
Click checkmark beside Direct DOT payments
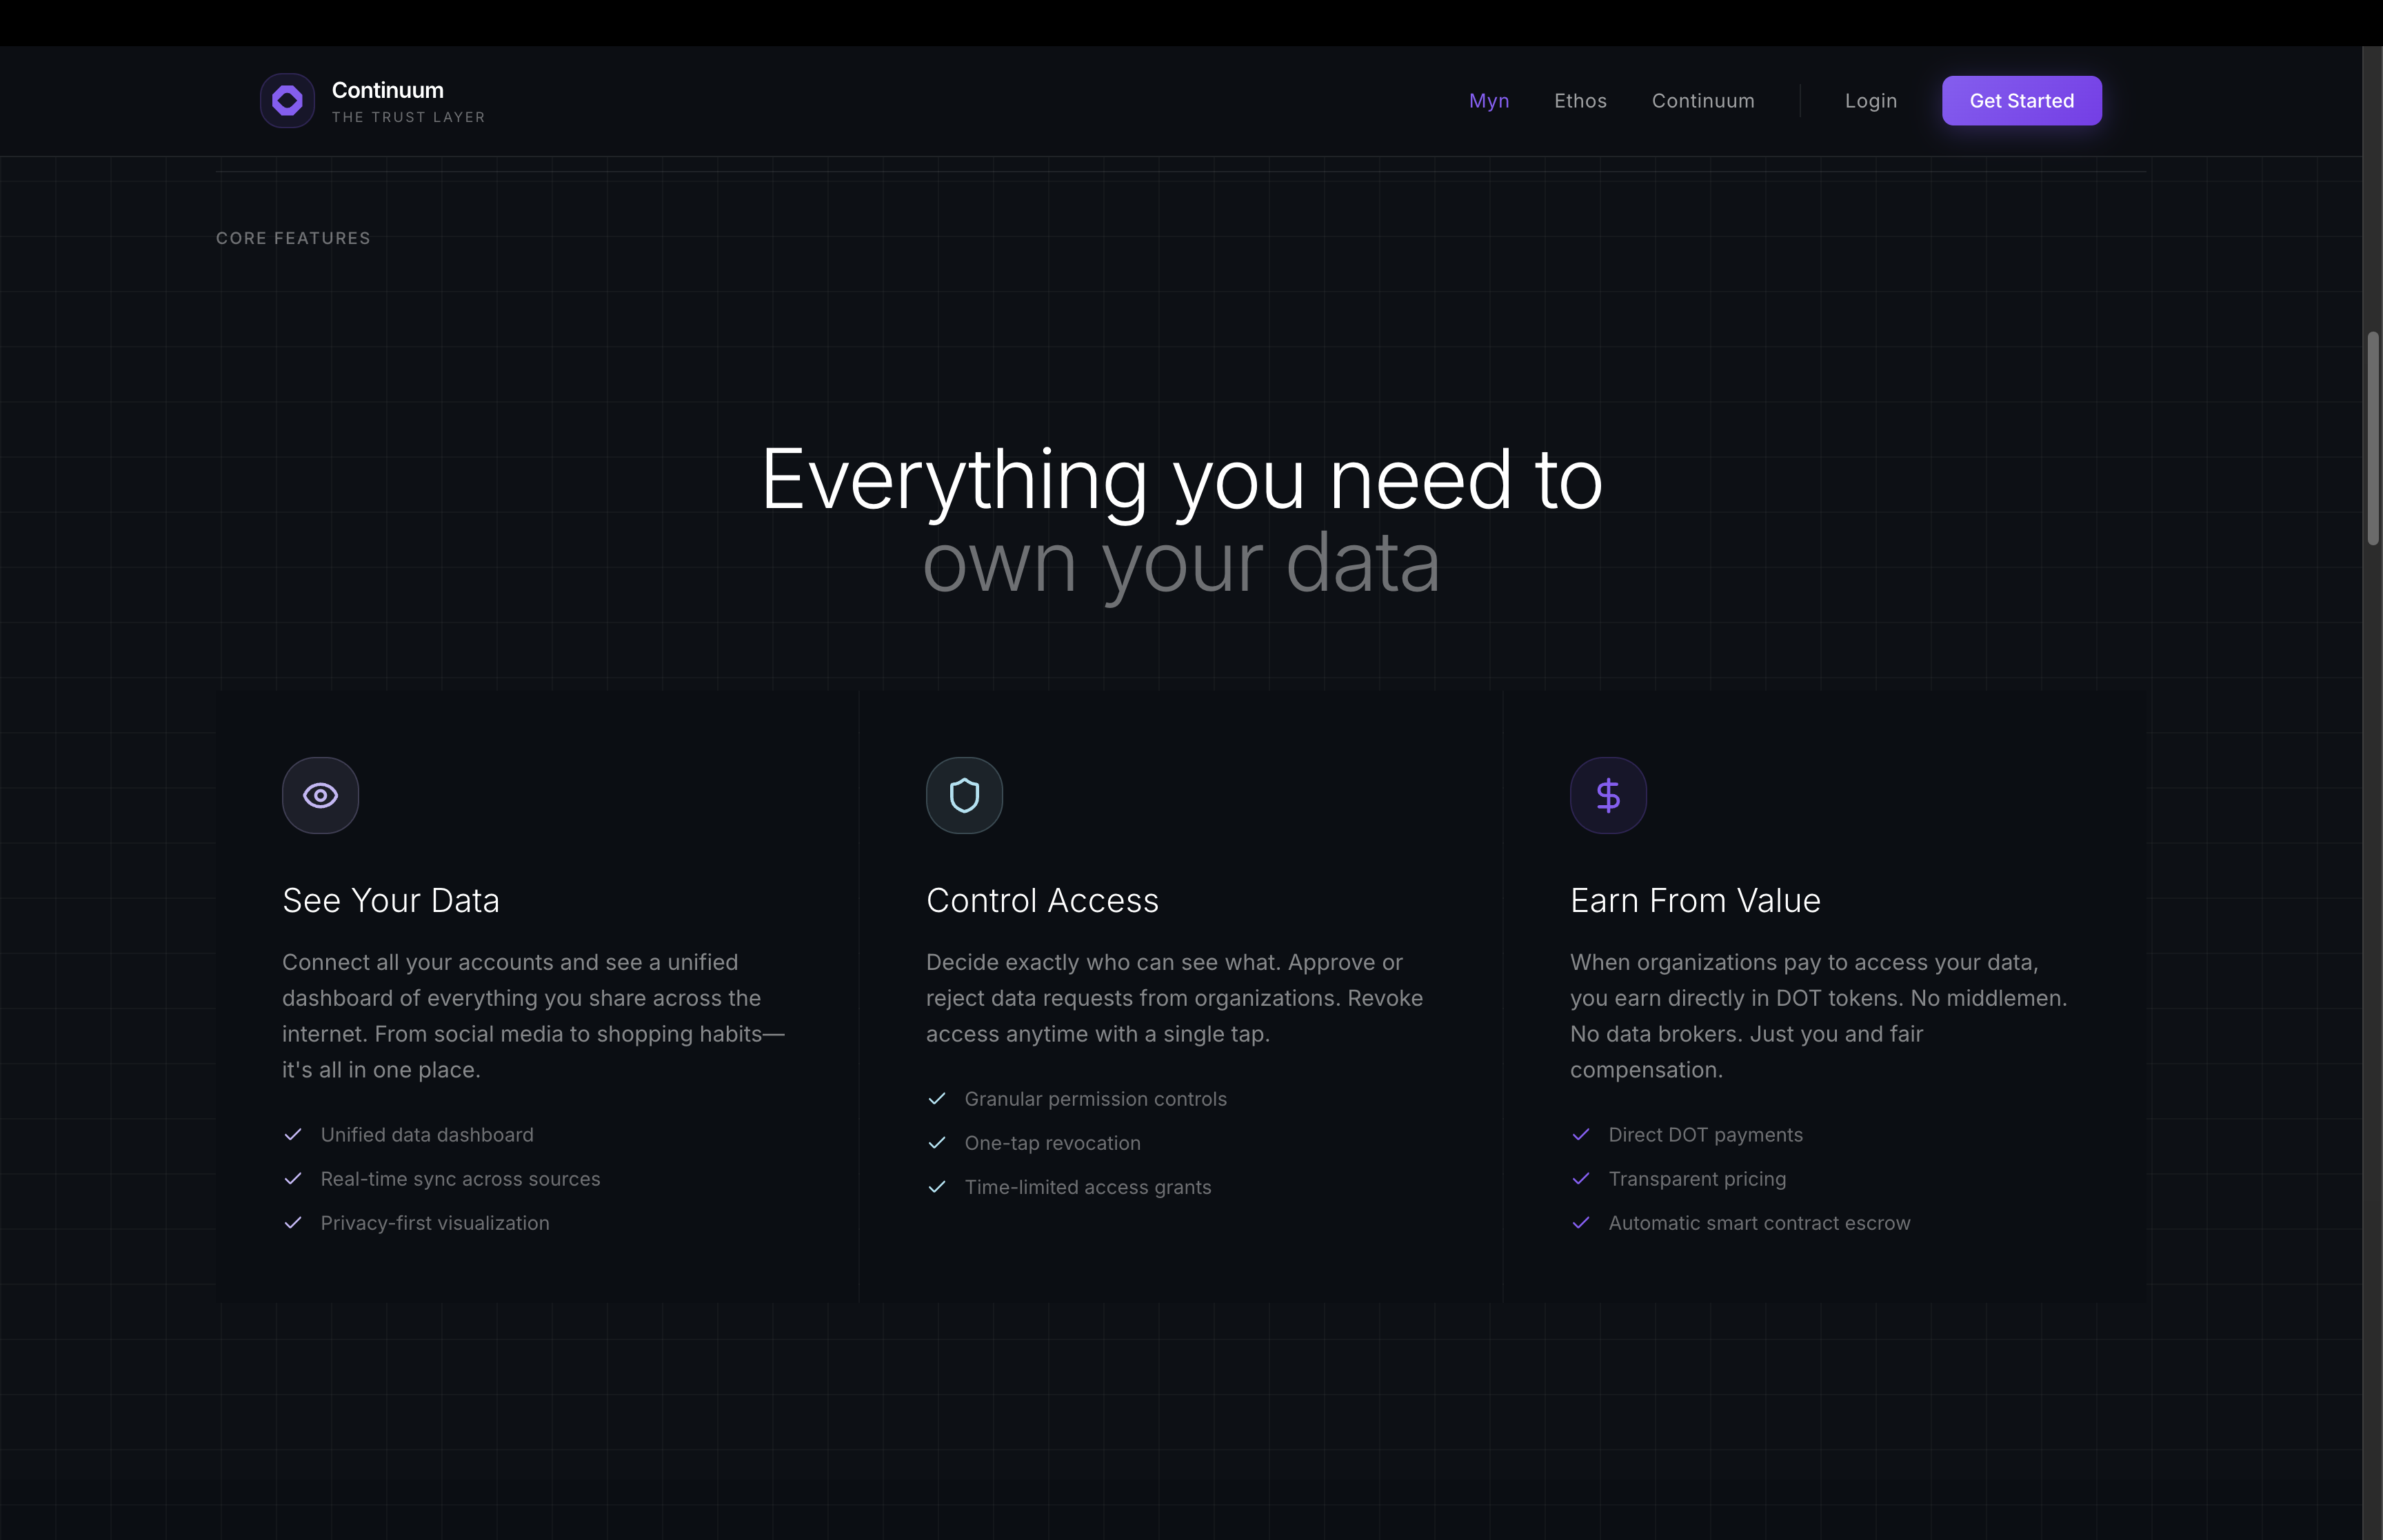(x=1581, y=1134)
